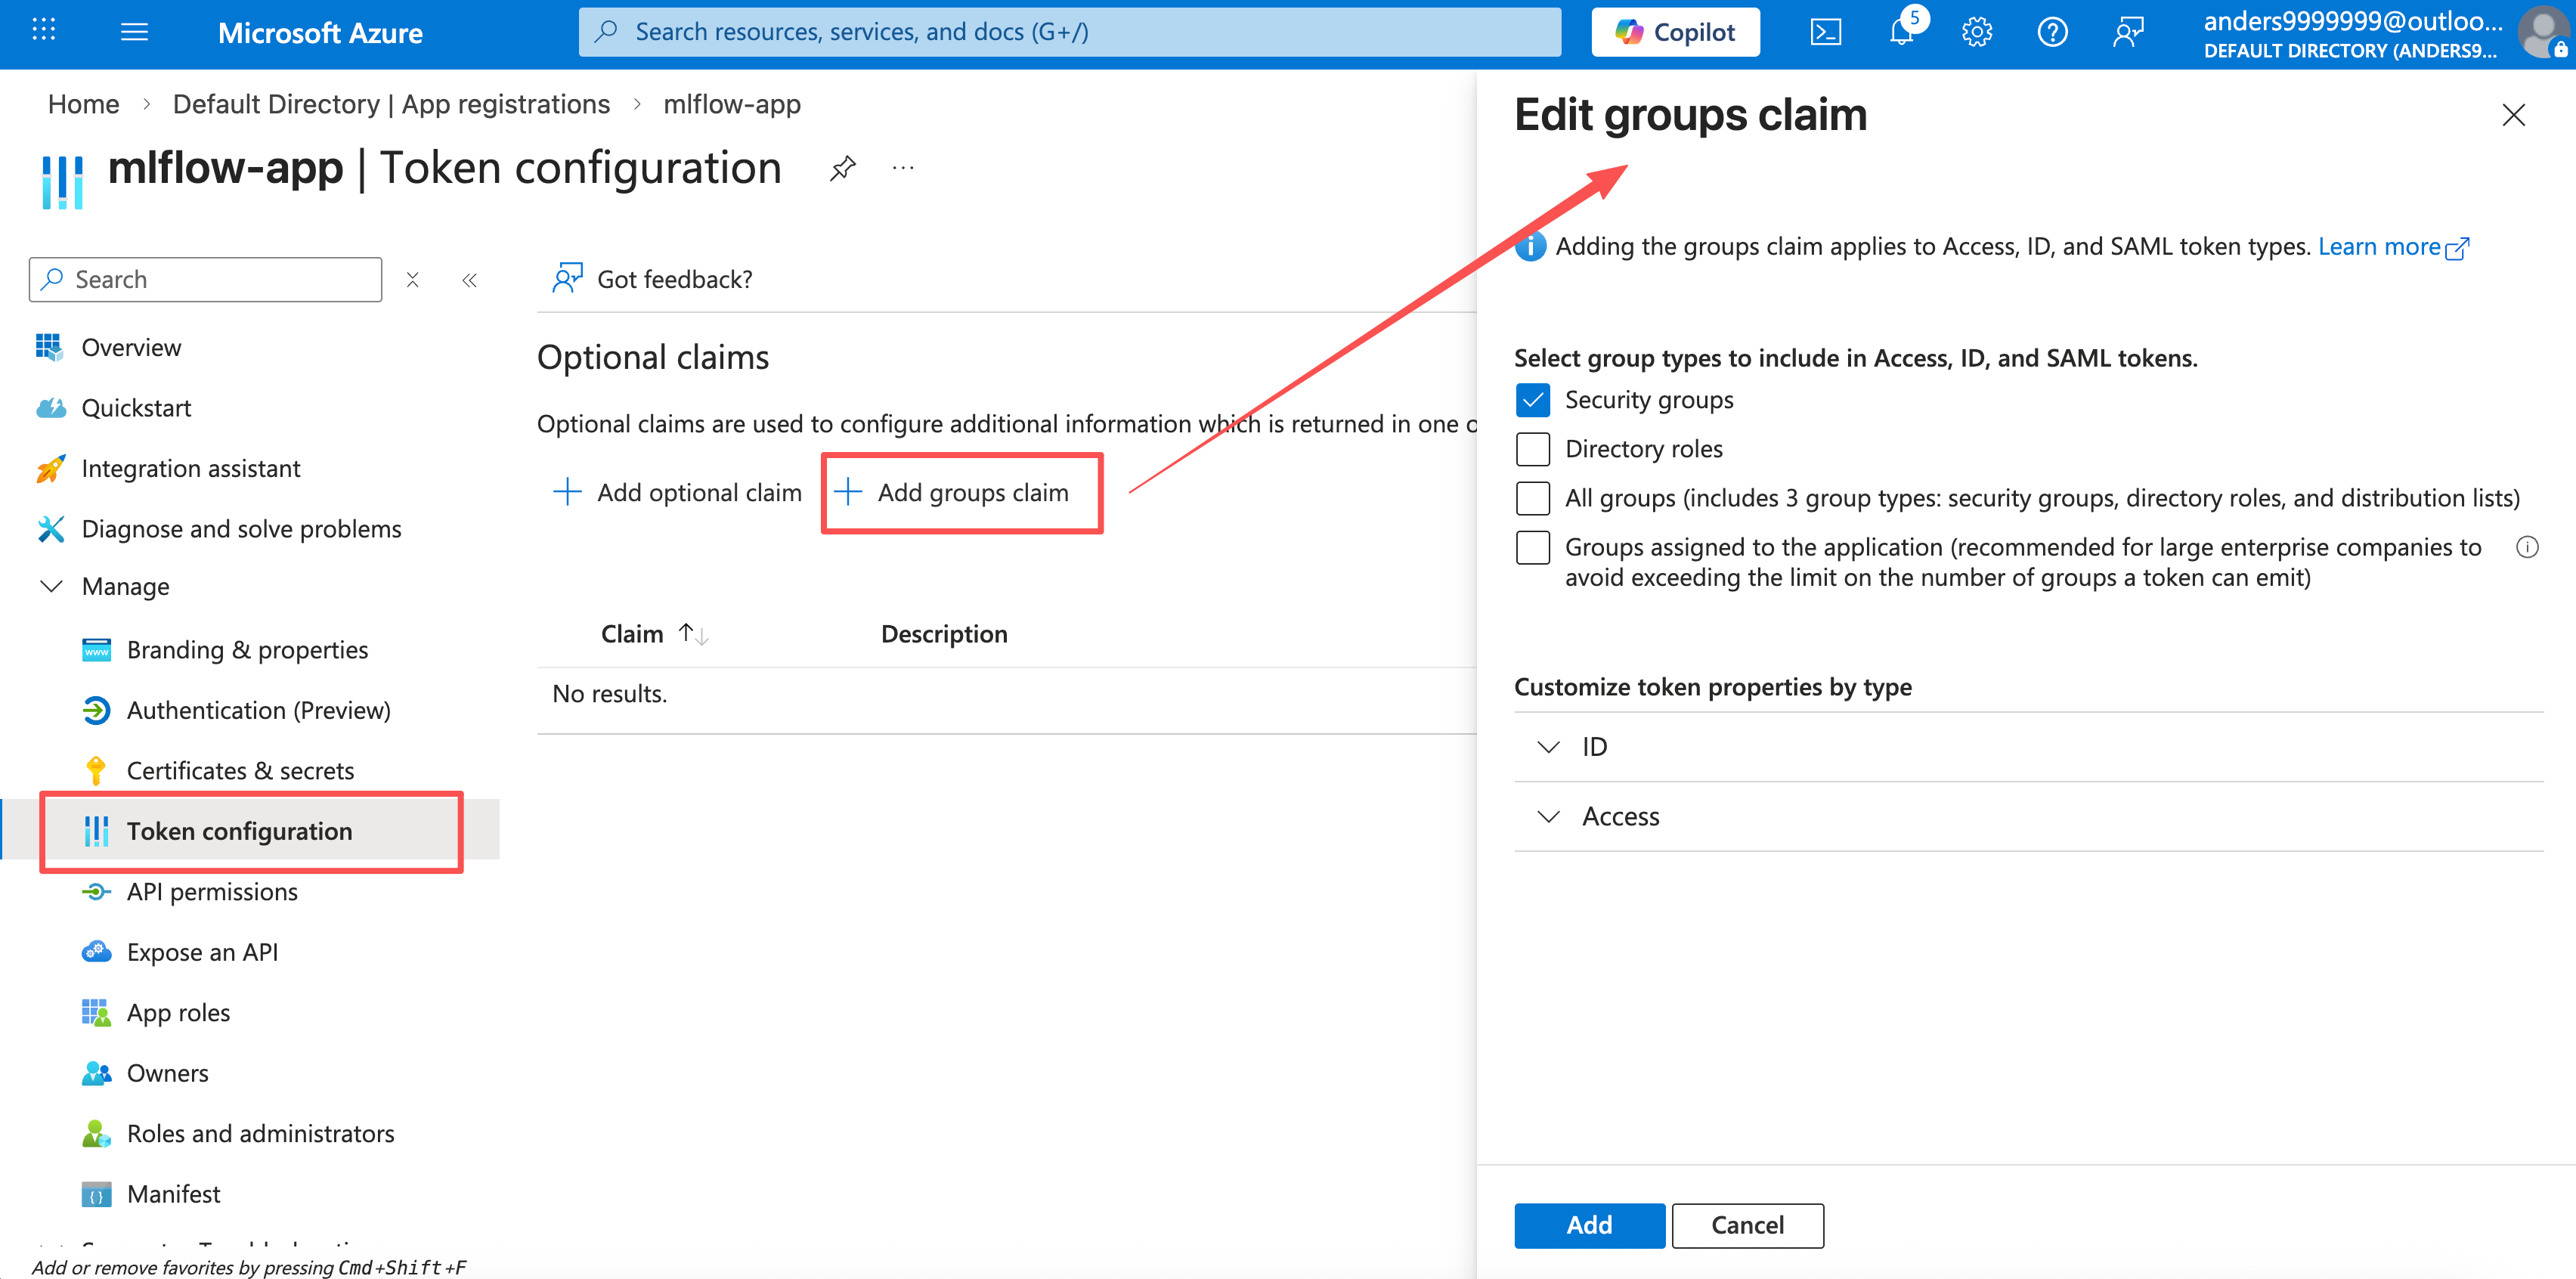Open Copilot in the Azure top bar
2576x1279 pixels.
(1675, 31)
